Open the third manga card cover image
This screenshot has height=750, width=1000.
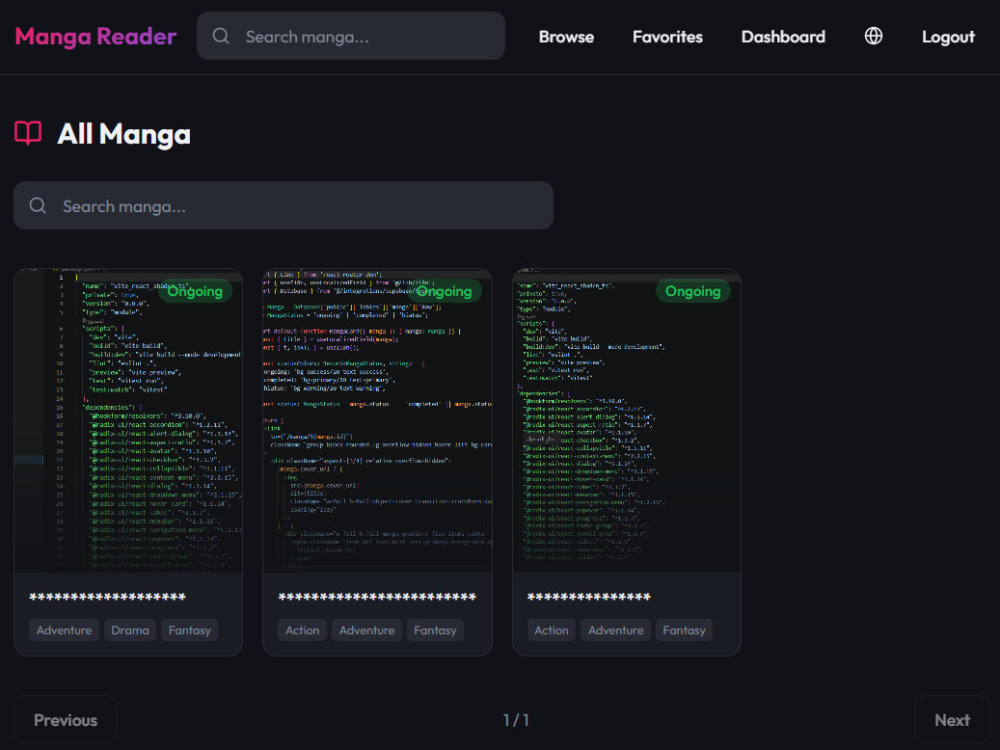(x=626, y=420)
